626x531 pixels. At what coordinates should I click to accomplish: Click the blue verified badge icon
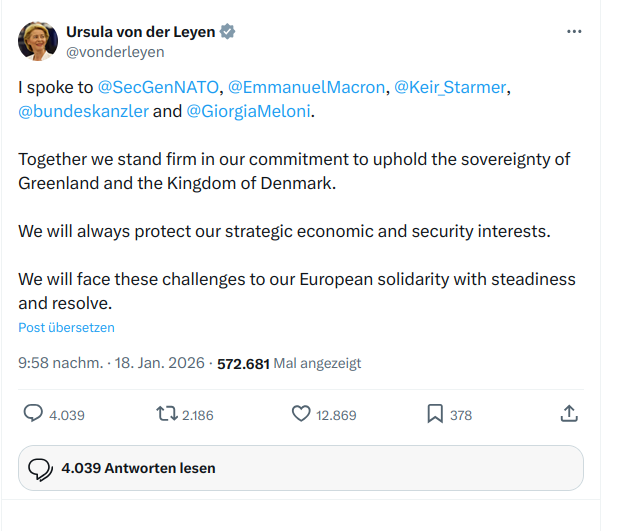click(x=228, y=32)
